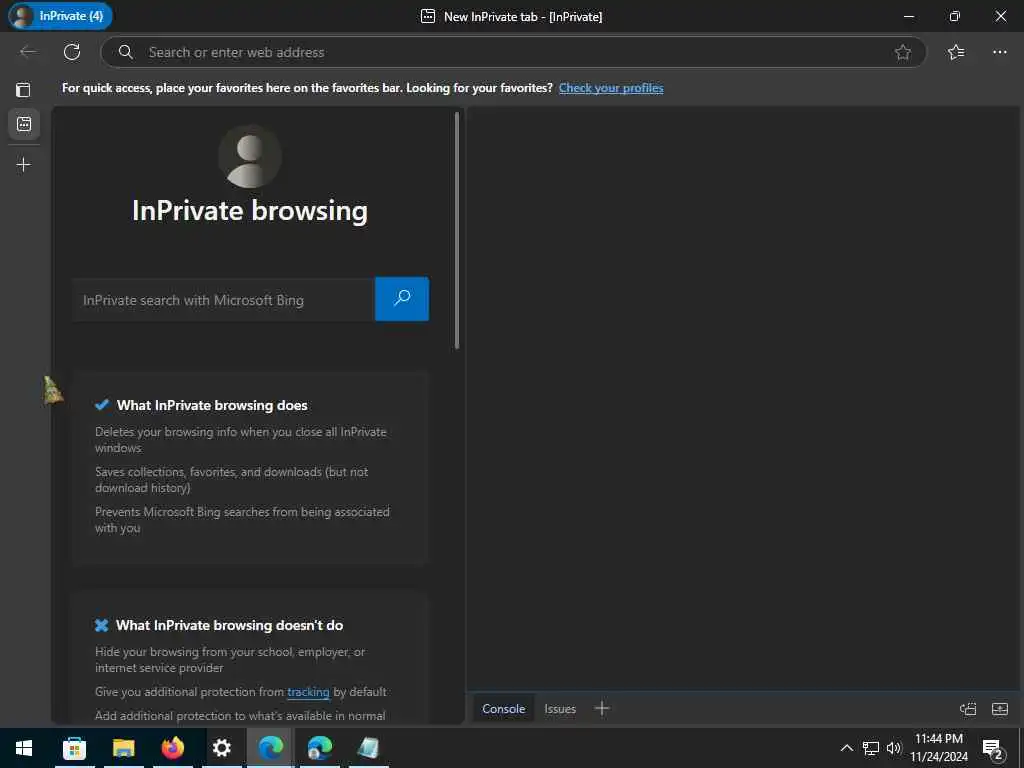This screenshot has width=1024, height=768.
Task: Open the Windows Start menu
Action: (24, 748)
